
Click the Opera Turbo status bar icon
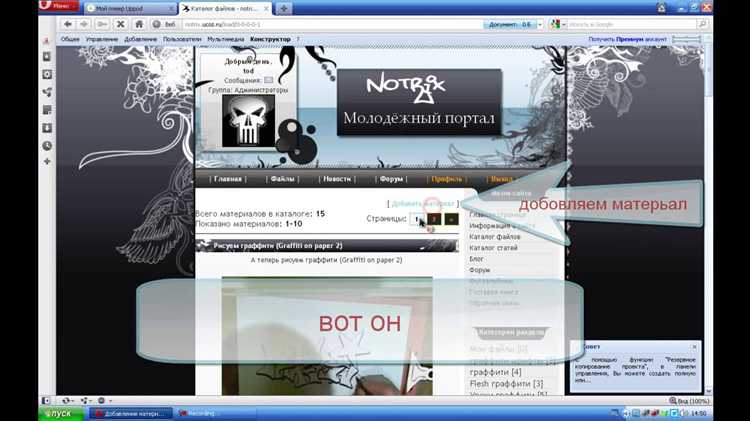pos(102,400)
